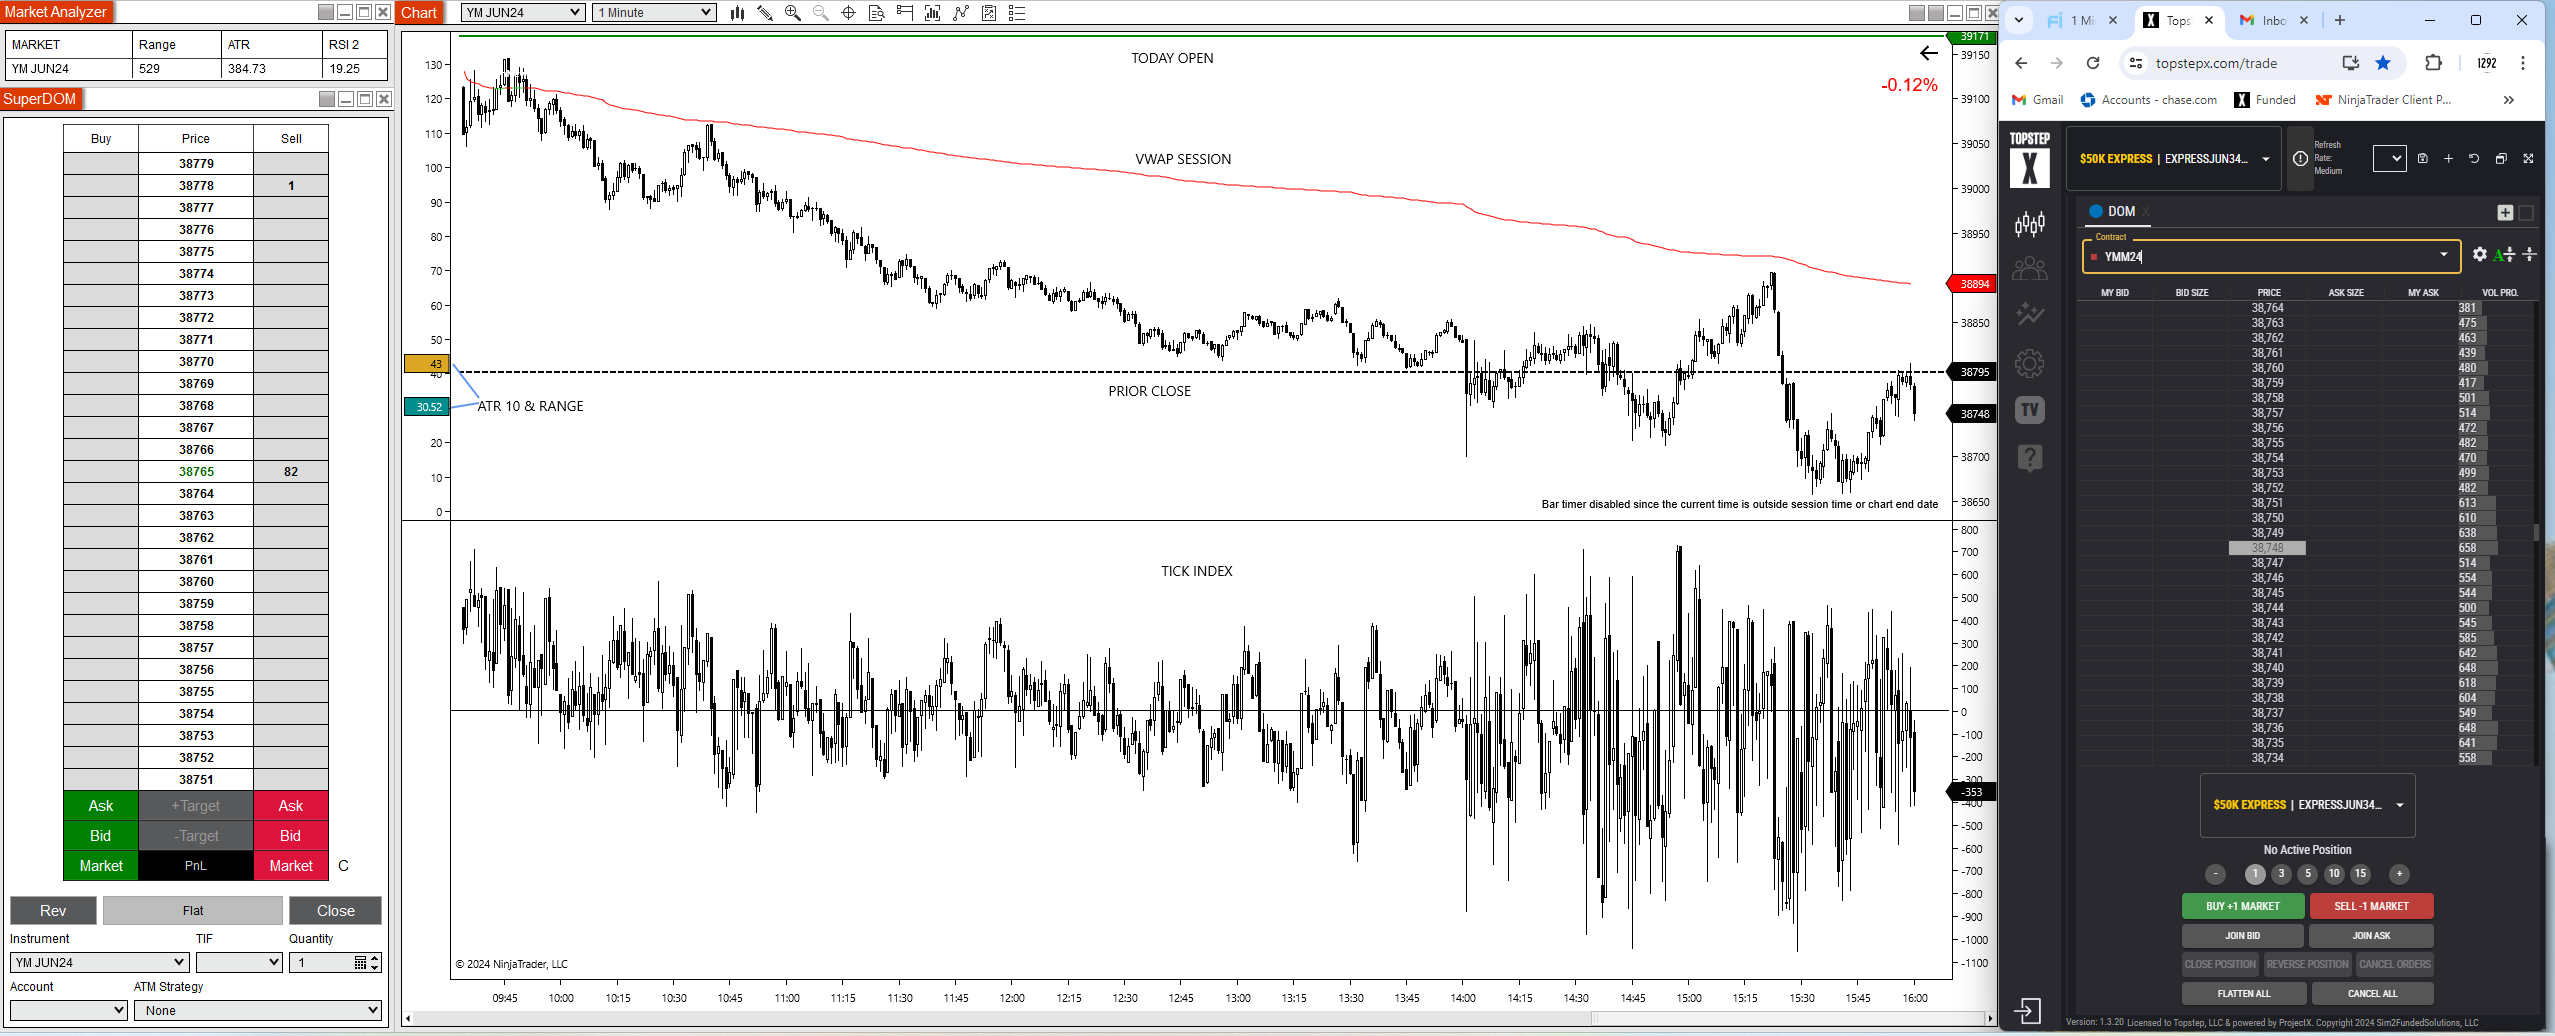Click FLATTEN ALL button
The width and height of the screenshot is (2555, 1036).
[x=2244, y=994]
